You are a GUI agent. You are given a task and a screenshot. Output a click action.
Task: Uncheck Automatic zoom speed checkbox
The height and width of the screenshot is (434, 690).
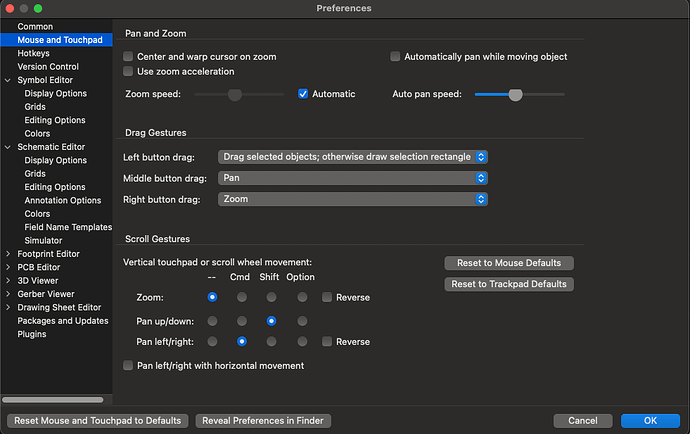click(x=303, y=94)
